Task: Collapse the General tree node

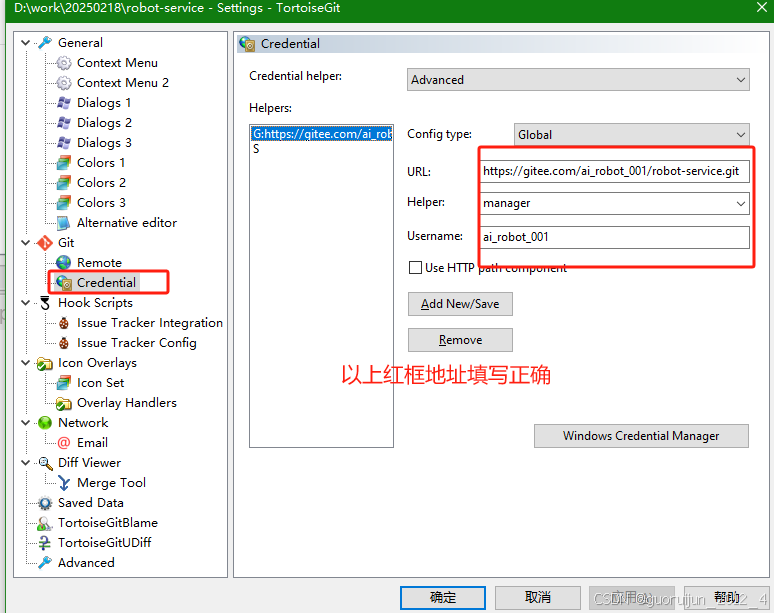Action: 26,42
